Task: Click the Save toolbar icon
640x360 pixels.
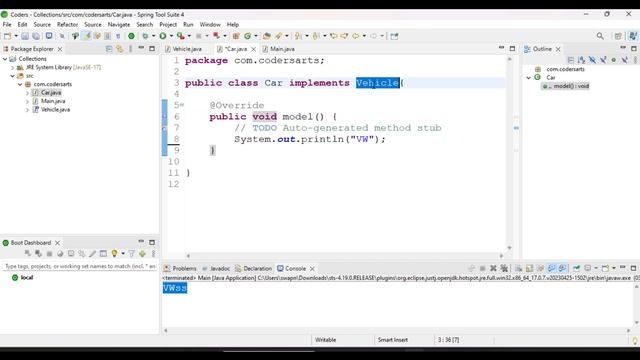Action: click(25, 36)
